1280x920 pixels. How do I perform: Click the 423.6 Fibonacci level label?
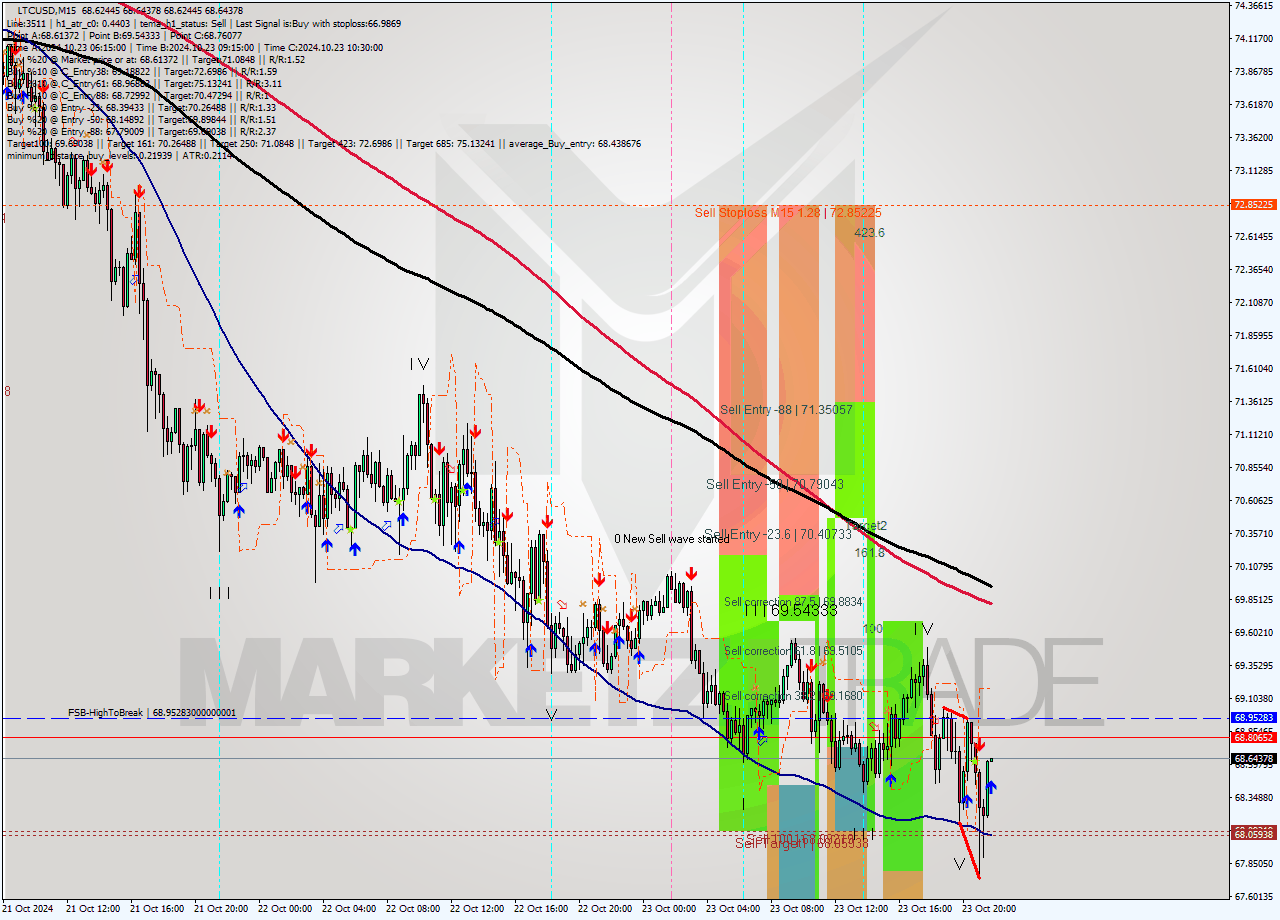[x=869, y=233]
